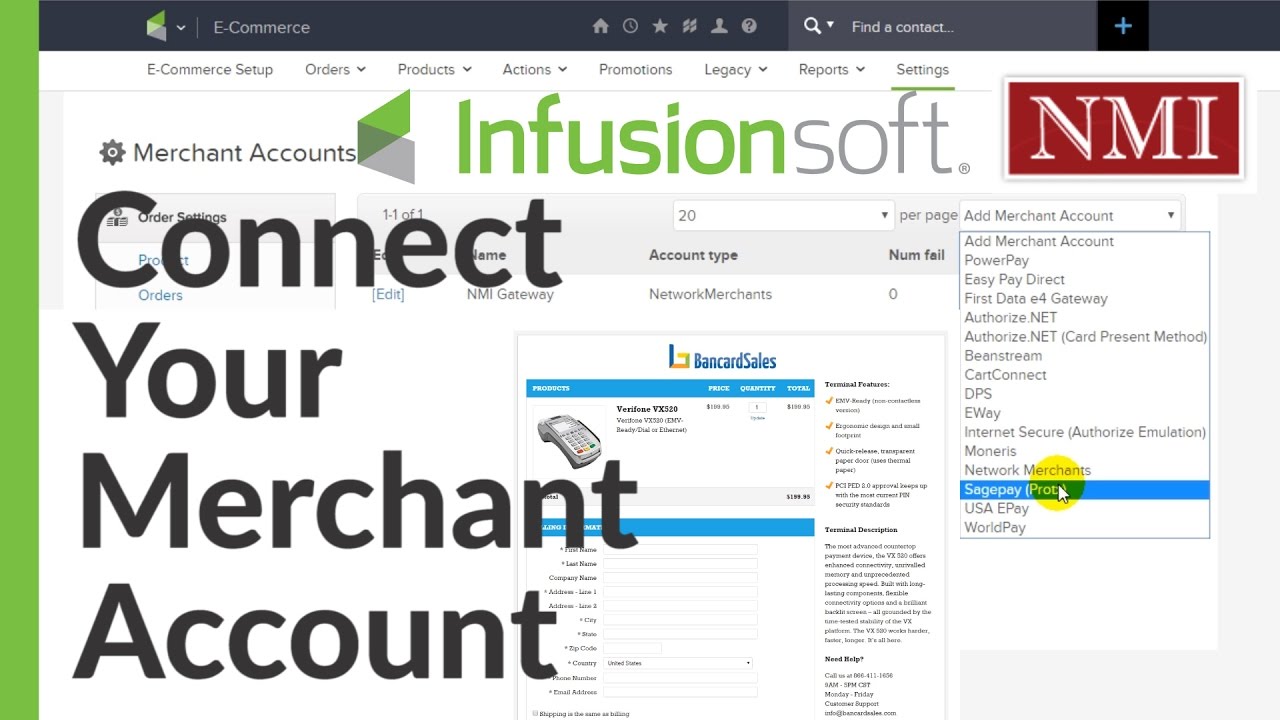Open favorites with the star icon
1280x720 pixels.
(x=660, y=27)
